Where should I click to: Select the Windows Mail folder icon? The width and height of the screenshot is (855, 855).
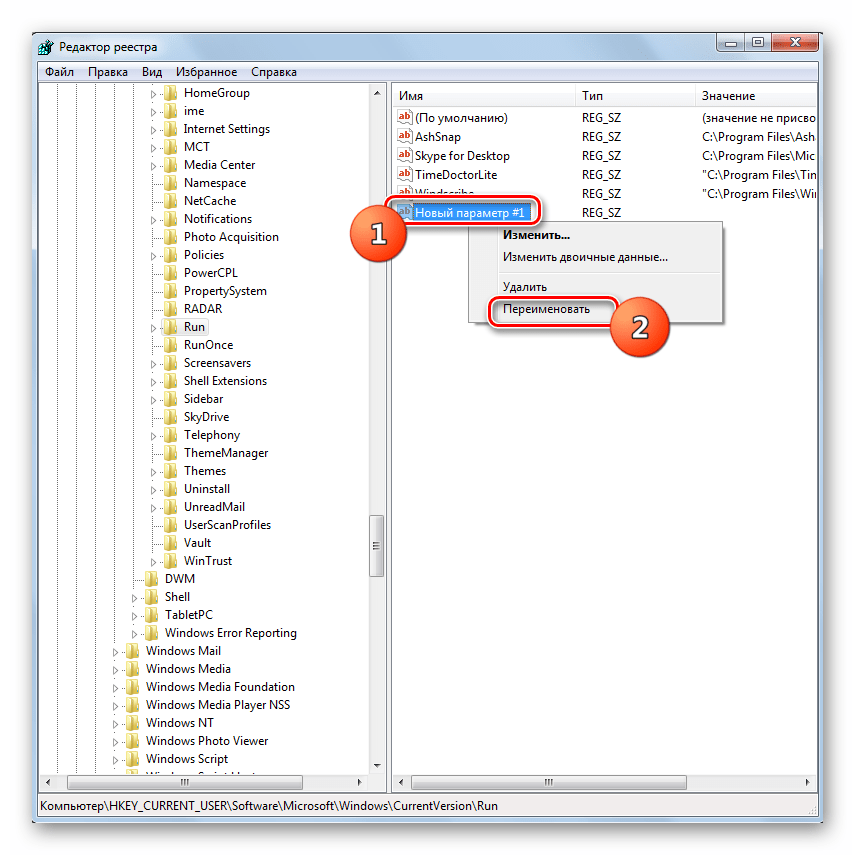point(133,651)
